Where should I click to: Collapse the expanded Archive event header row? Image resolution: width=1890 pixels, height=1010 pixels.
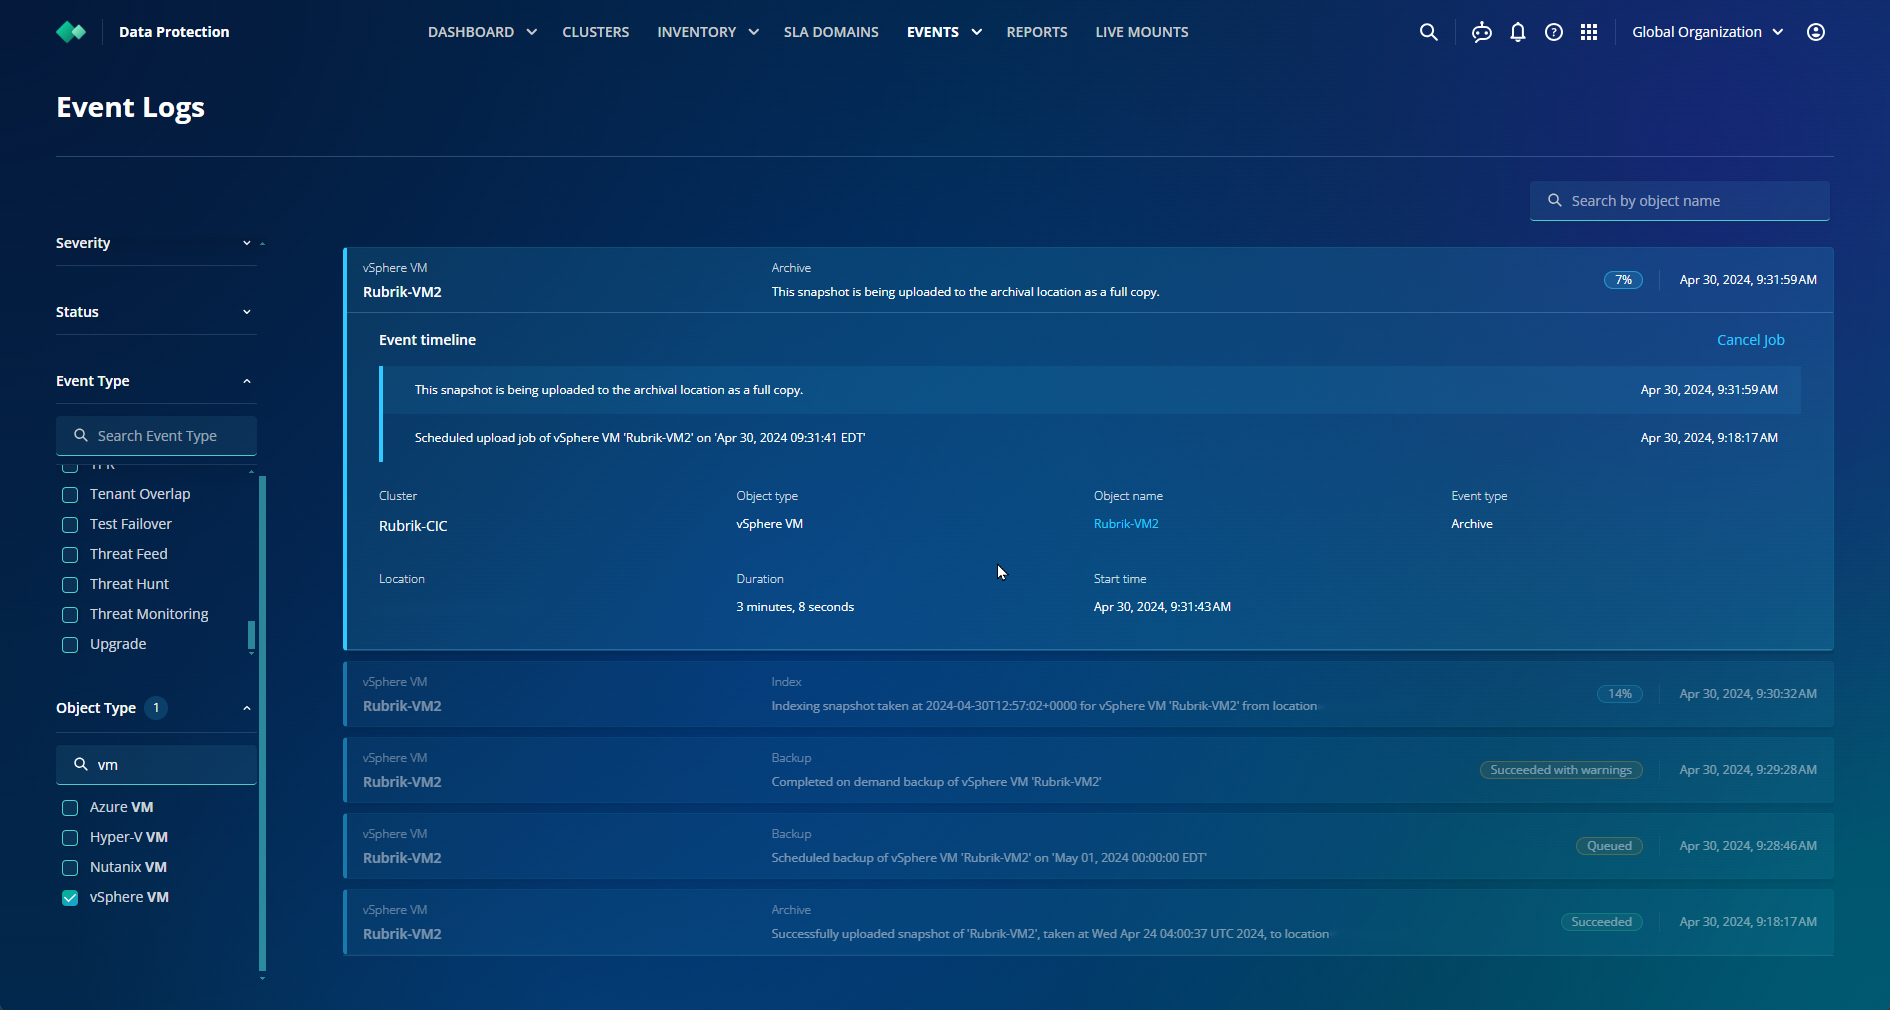click(x=1088, y=280)
